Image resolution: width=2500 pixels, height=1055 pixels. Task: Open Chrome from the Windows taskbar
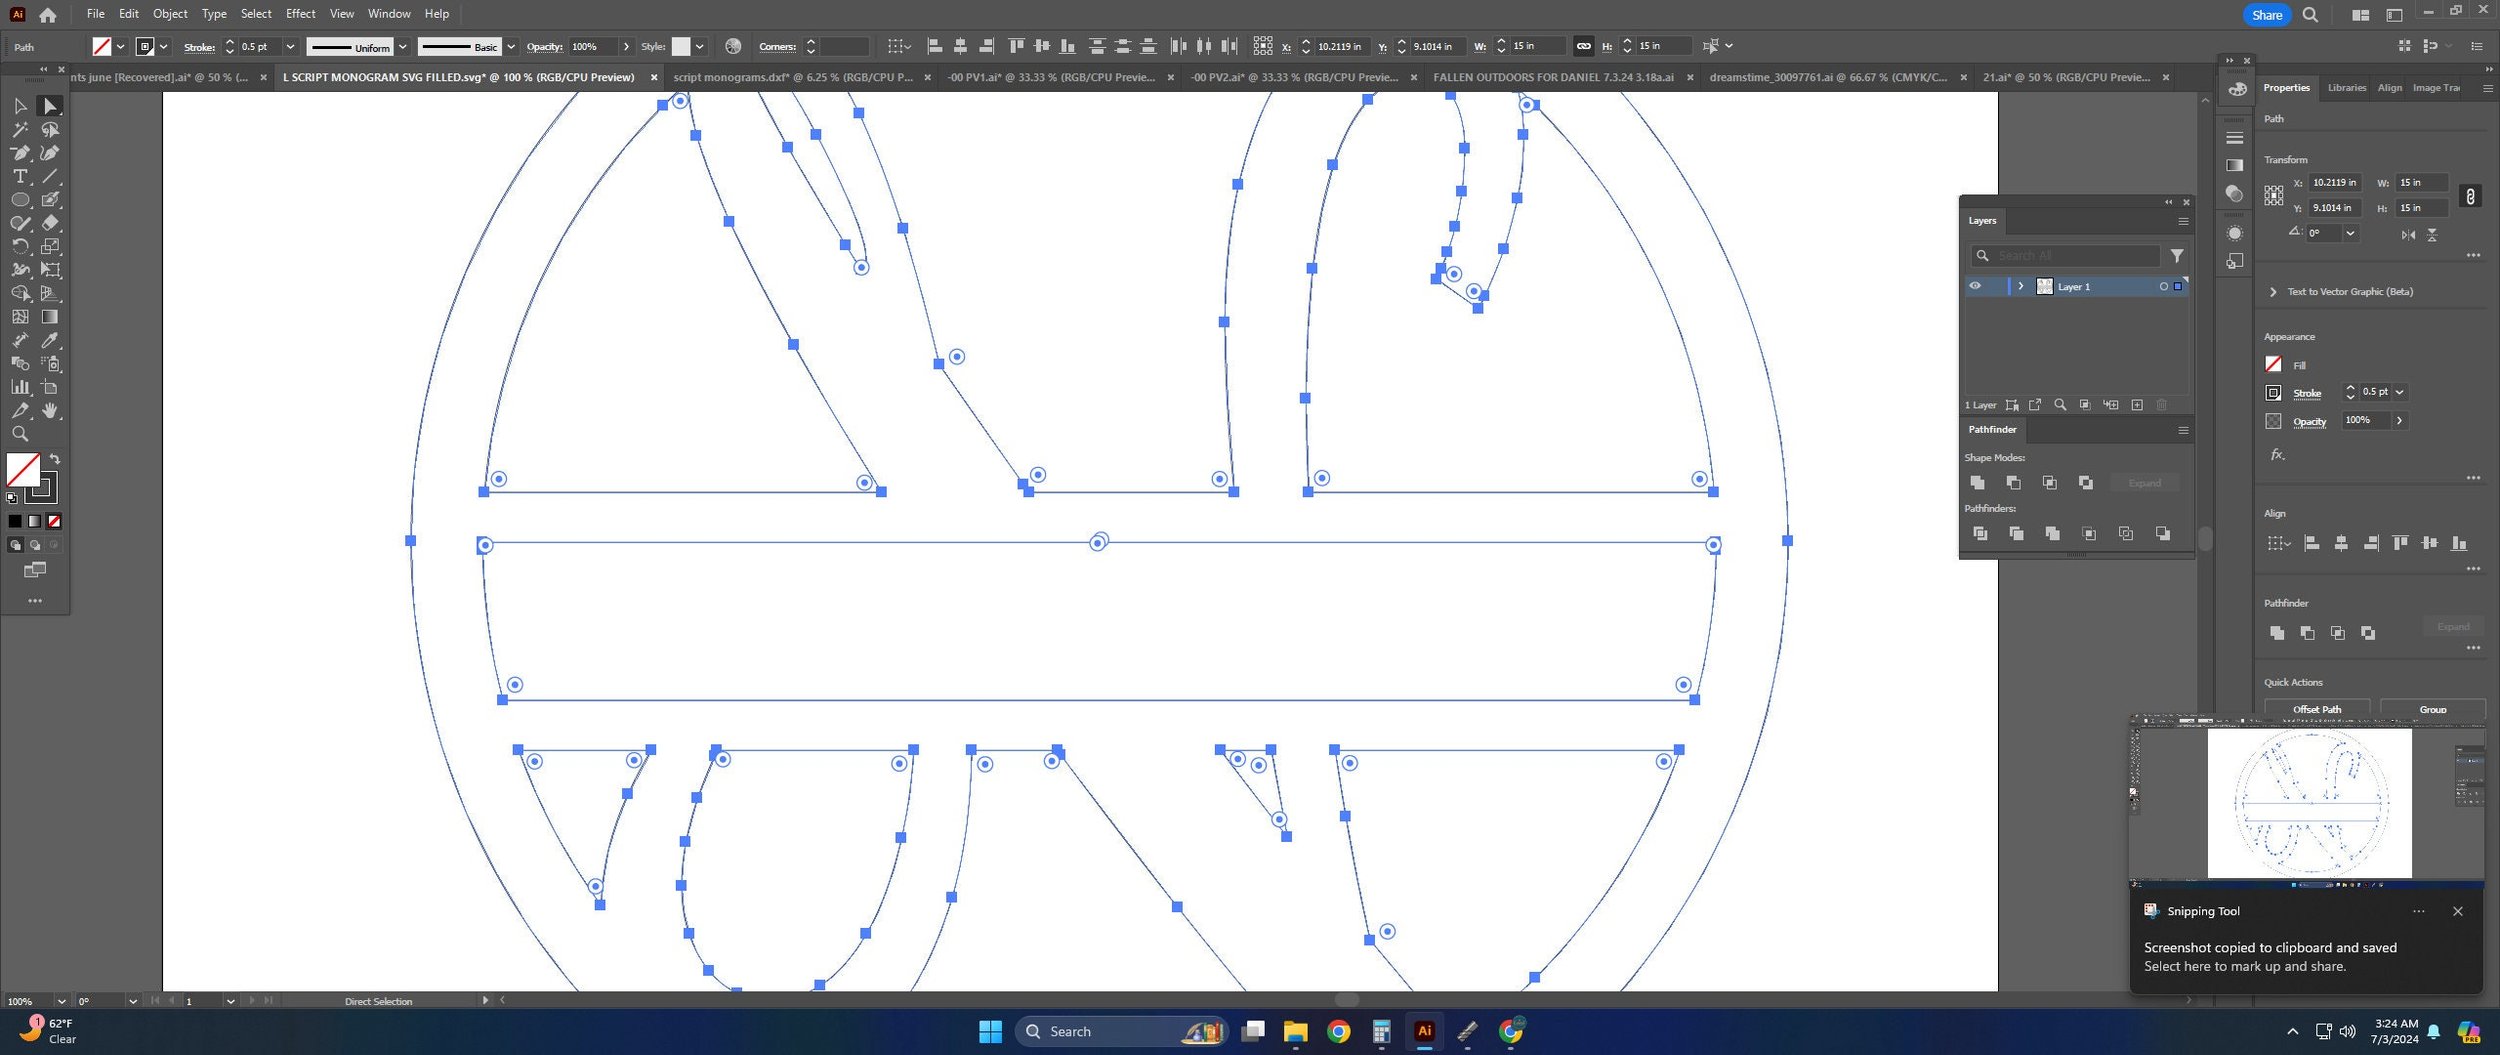pos(1338,1032)
